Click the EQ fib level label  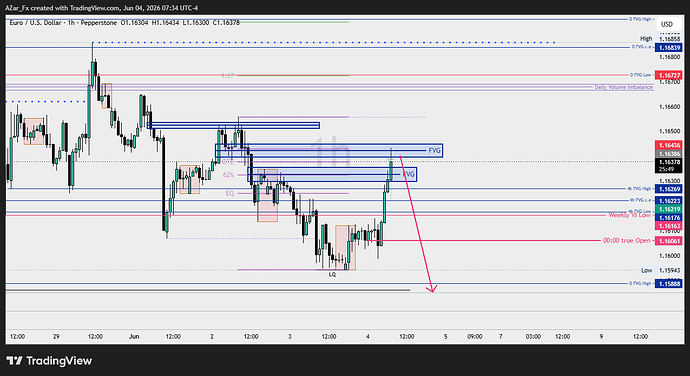click(230, 193)
